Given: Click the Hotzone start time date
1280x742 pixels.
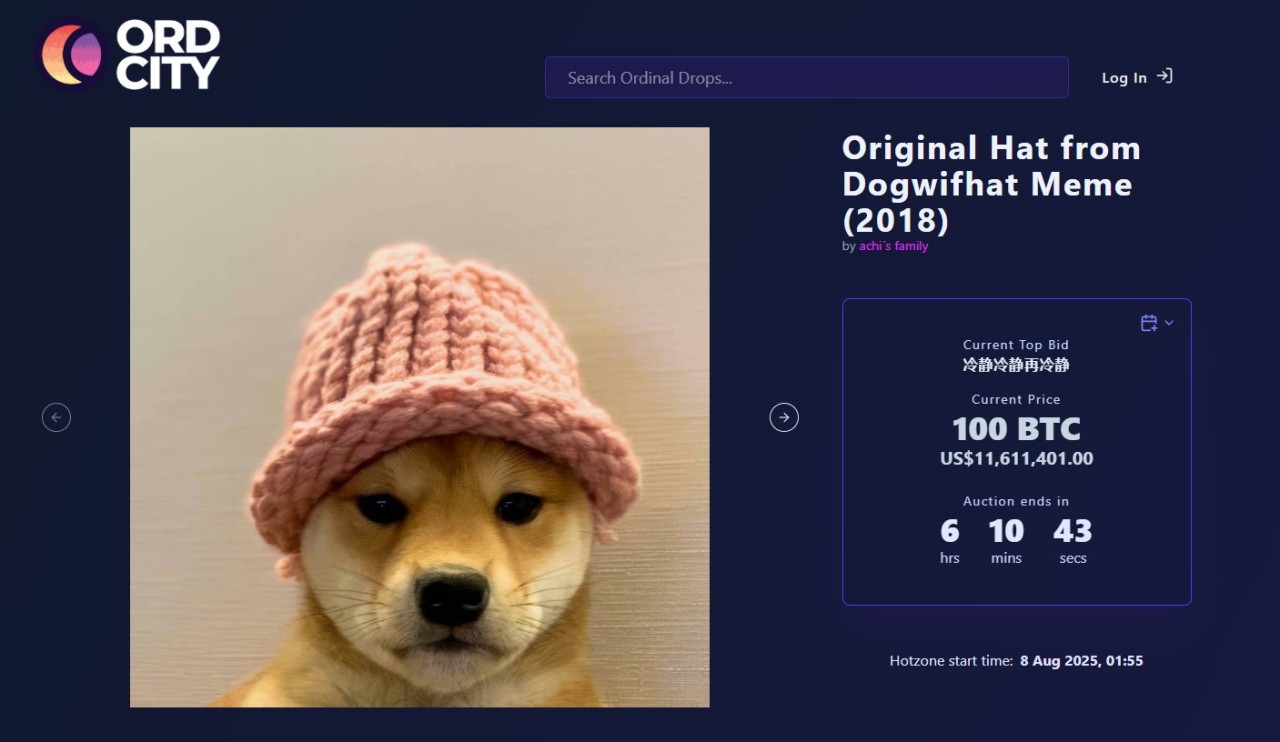Looking at the screenshot, I should [x=1081, y=661].
